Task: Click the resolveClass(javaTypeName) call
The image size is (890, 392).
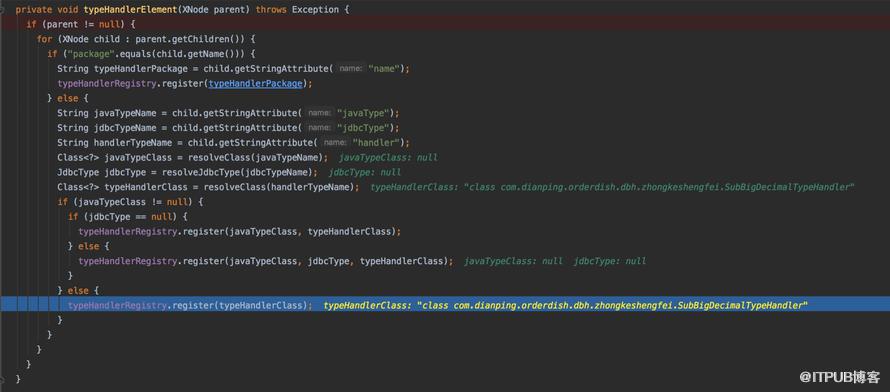Action: tap(256, 157)
